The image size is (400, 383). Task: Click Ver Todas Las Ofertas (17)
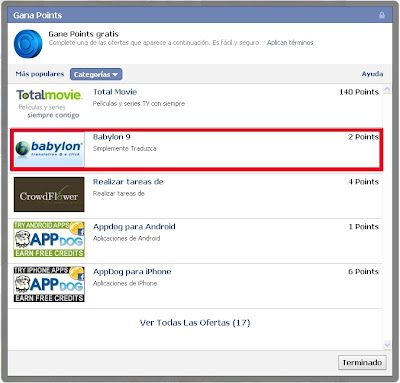pyautogui.click(x=195, y=323)
